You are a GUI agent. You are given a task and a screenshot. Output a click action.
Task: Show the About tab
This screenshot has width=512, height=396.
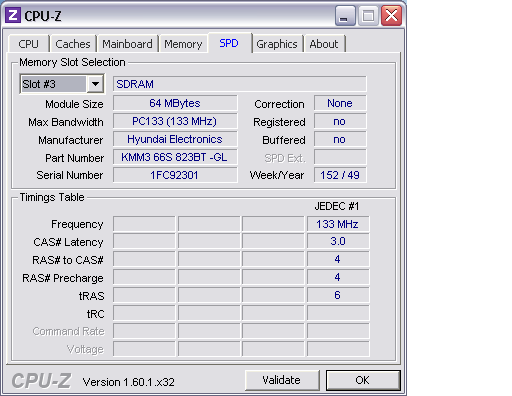[324, 44]
